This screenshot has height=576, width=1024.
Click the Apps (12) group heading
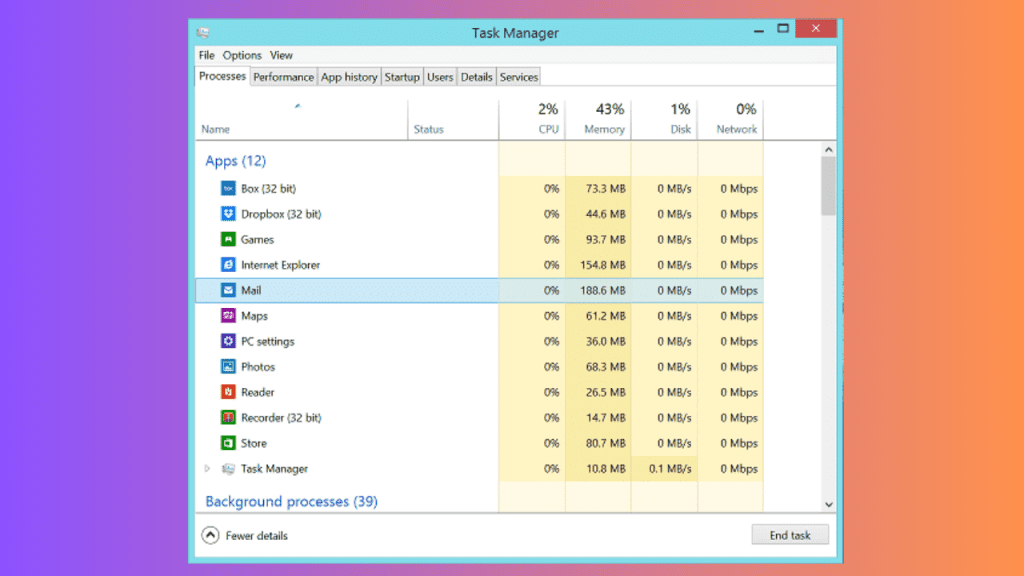click(x=236, y=161)
